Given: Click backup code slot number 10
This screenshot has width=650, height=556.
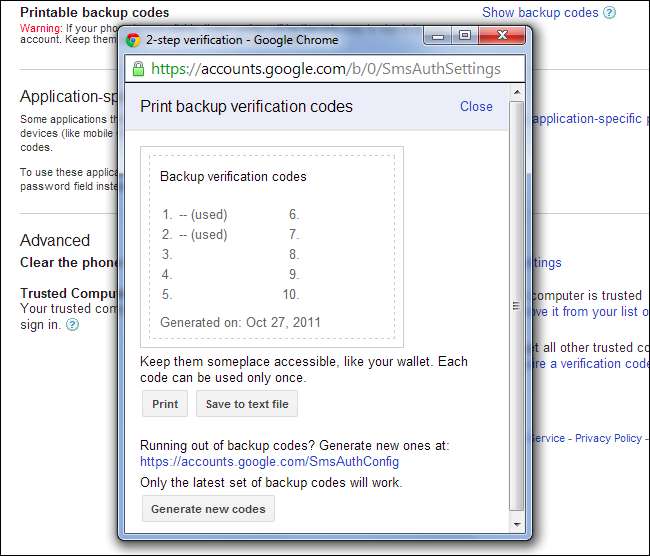Looking at the screenshot, I should click(x=291, y=294).
